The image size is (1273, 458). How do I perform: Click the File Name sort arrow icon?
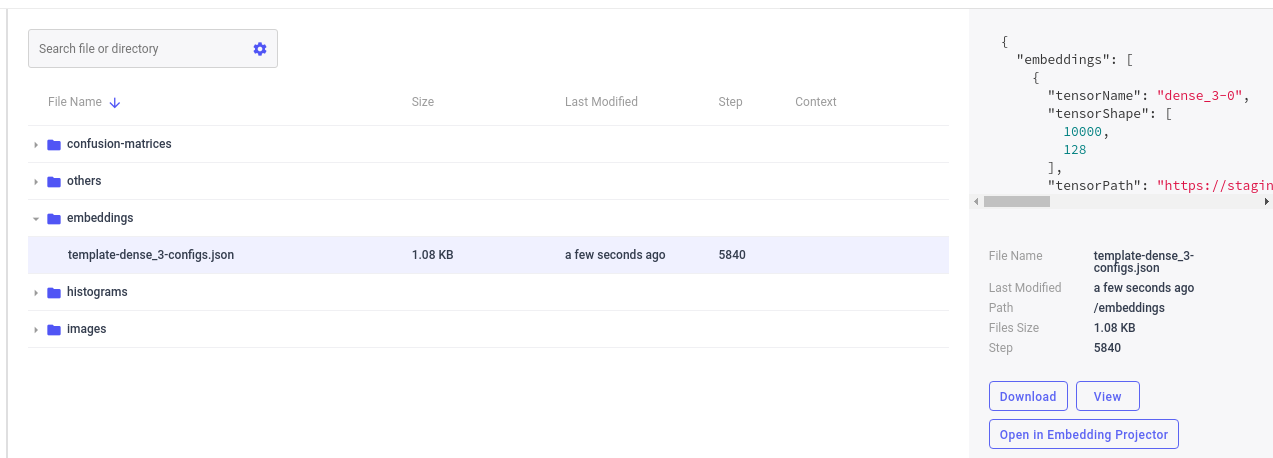(115, 102)
